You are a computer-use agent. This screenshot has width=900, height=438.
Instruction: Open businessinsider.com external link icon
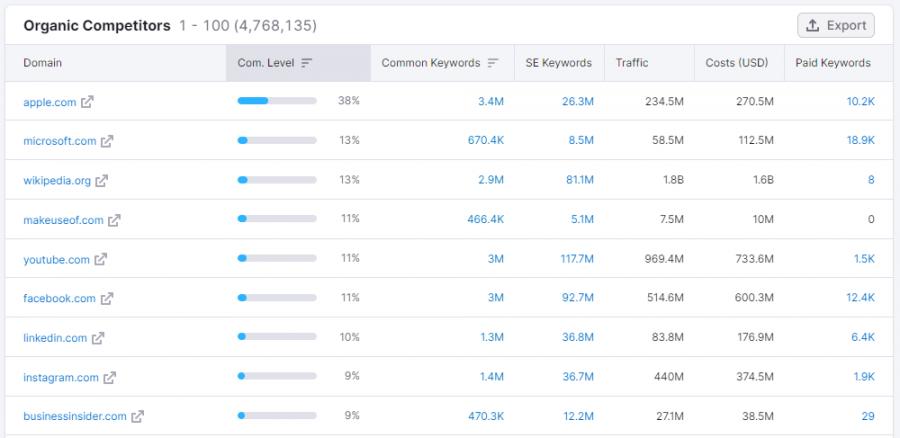click(137, 417)
